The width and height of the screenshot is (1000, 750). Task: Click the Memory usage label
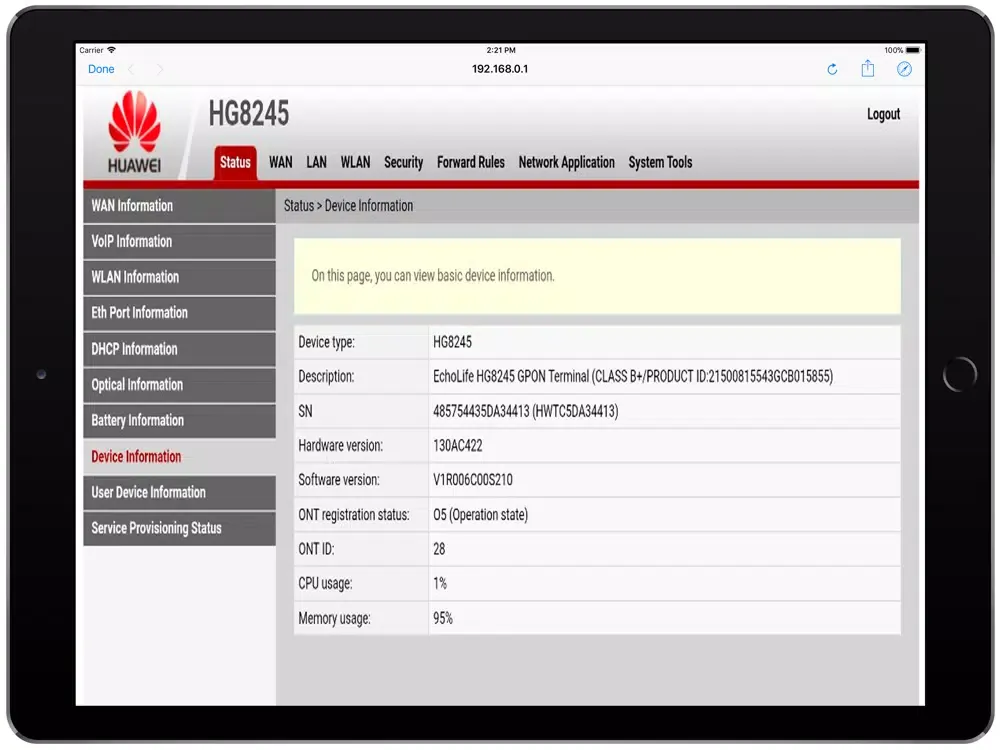coord(334,618)
